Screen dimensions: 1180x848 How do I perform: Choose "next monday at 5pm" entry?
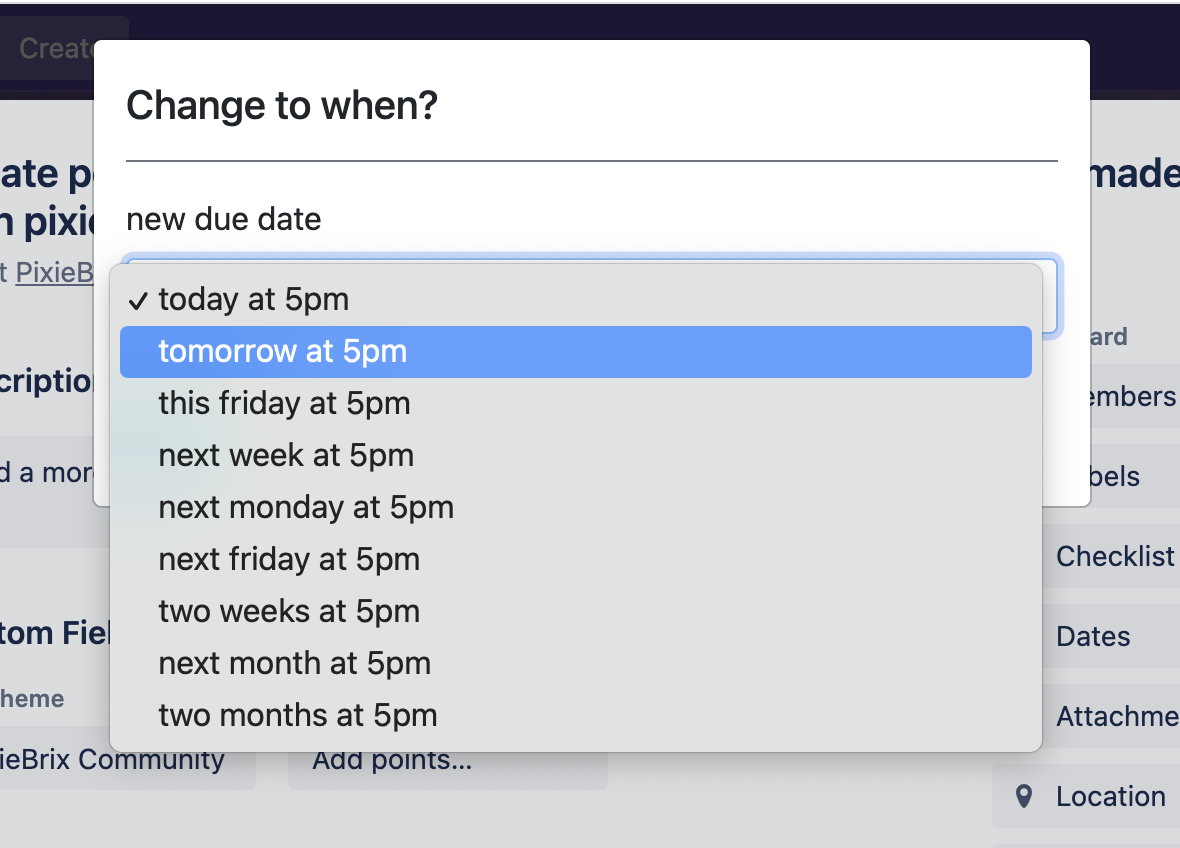click(306, 507)
